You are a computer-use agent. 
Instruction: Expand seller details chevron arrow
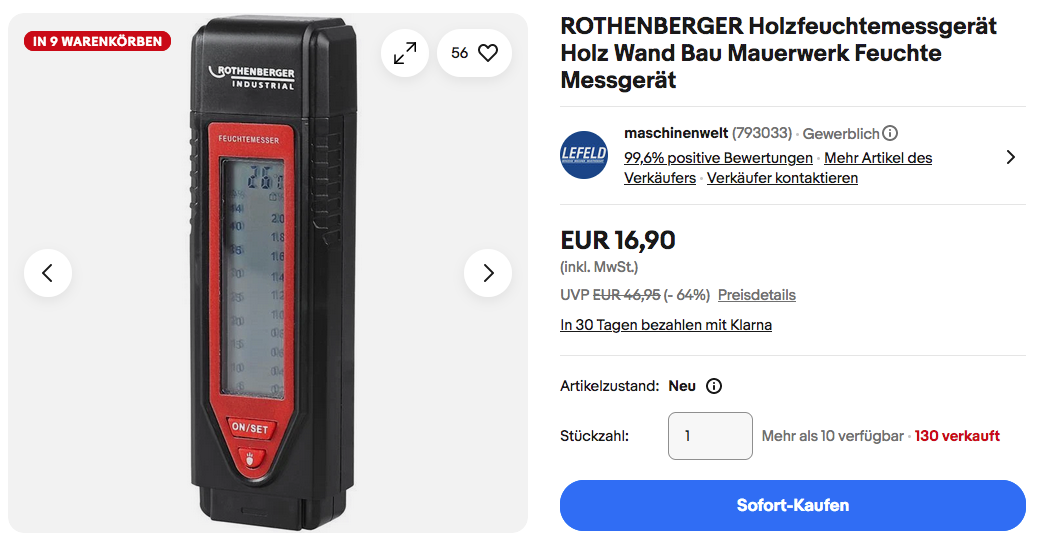coord(1011,157)
